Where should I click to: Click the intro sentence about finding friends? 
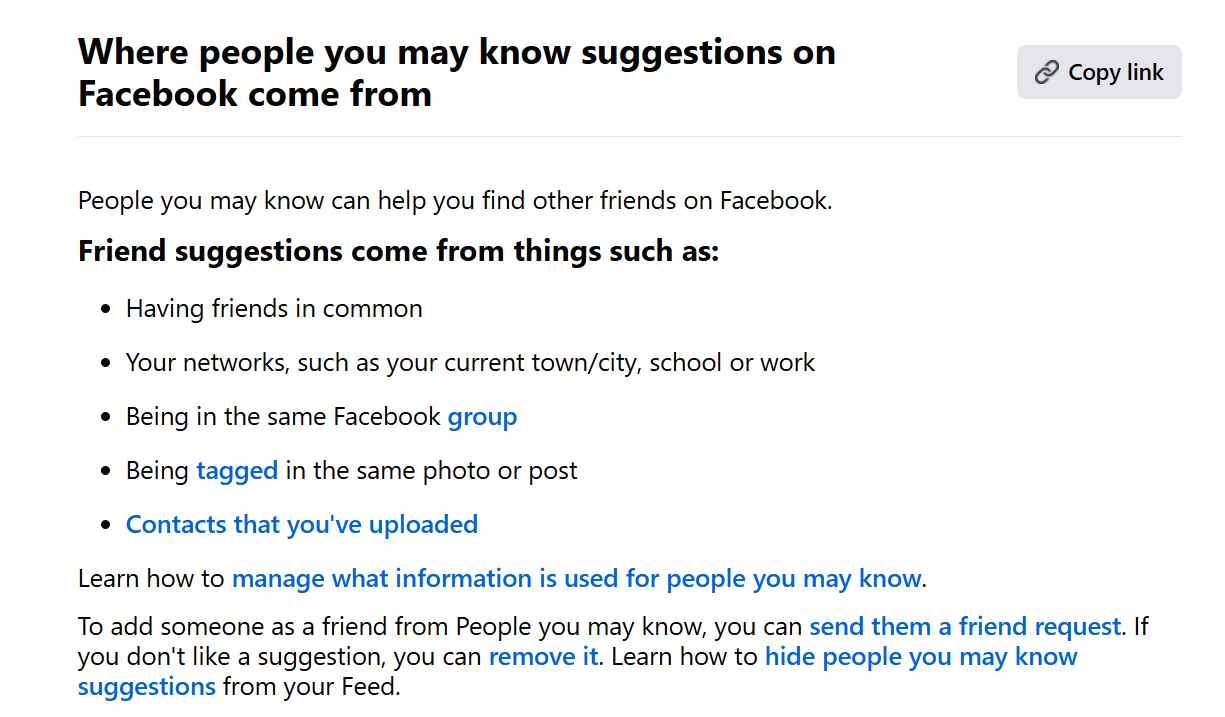tap(455, 200)
